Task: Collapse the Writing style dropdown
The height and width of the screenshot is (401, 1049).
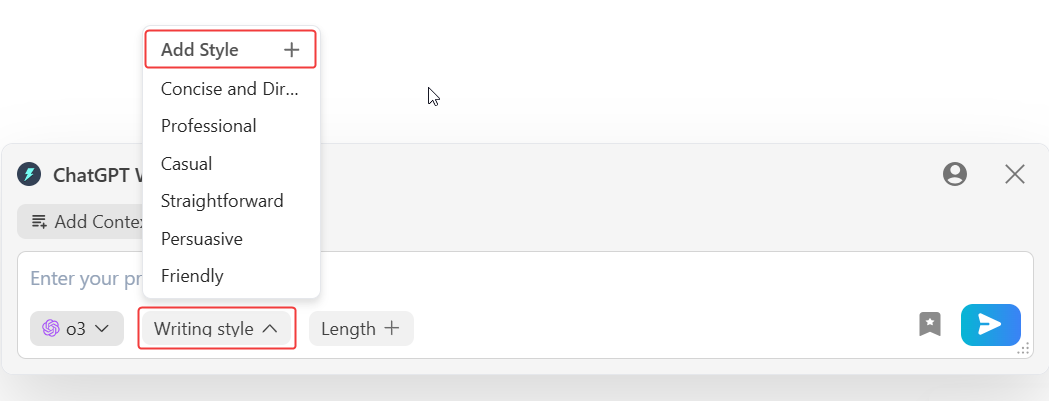Action: pos(217,329)
